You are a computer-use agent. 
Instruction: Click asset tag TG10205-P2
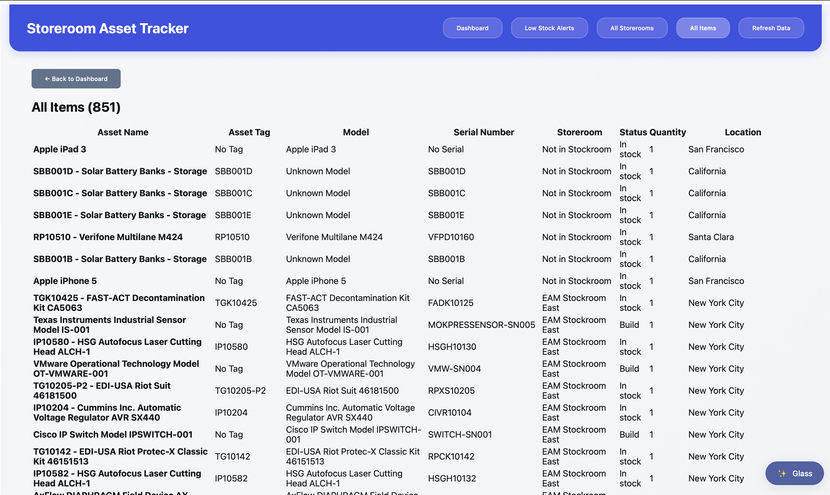point(240,391)
